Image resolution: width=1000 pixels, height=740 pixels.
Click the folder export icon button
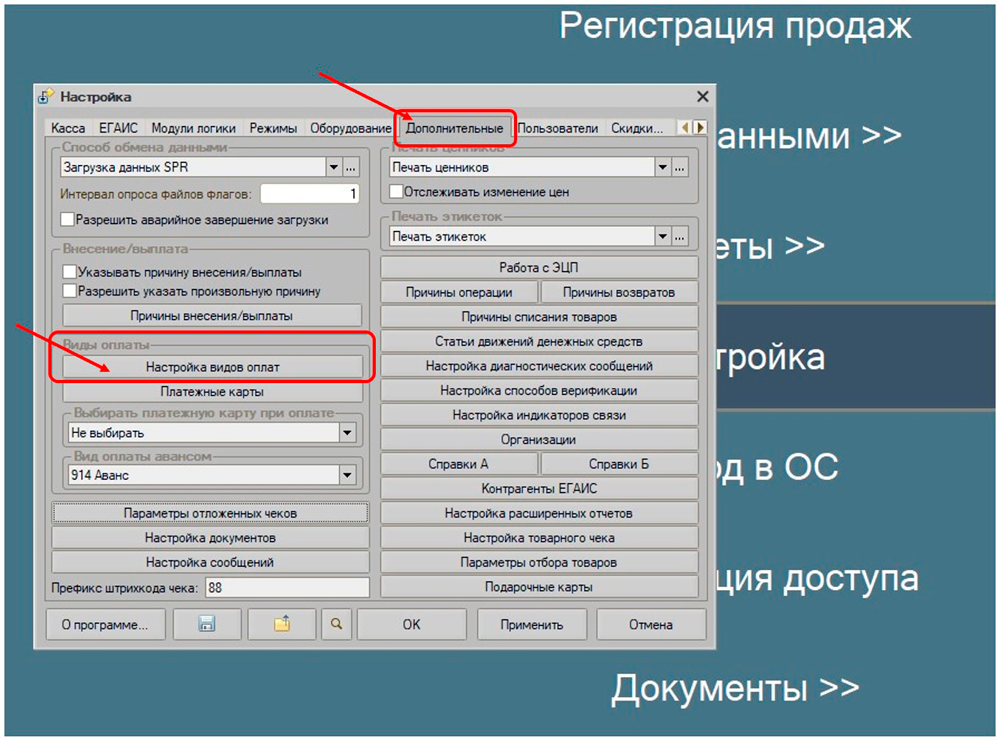pos(282,624)
